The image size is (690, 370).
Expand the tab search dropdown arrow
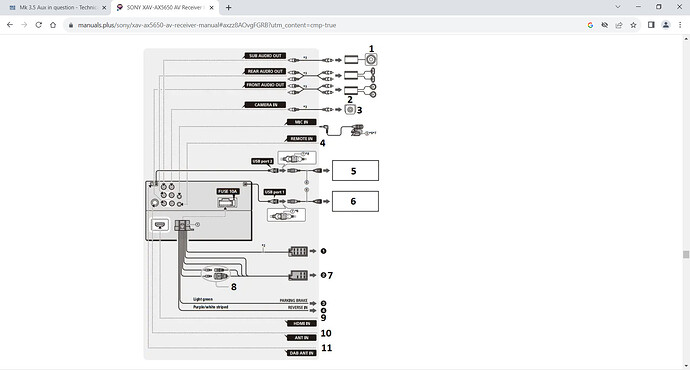pos(618,7)
